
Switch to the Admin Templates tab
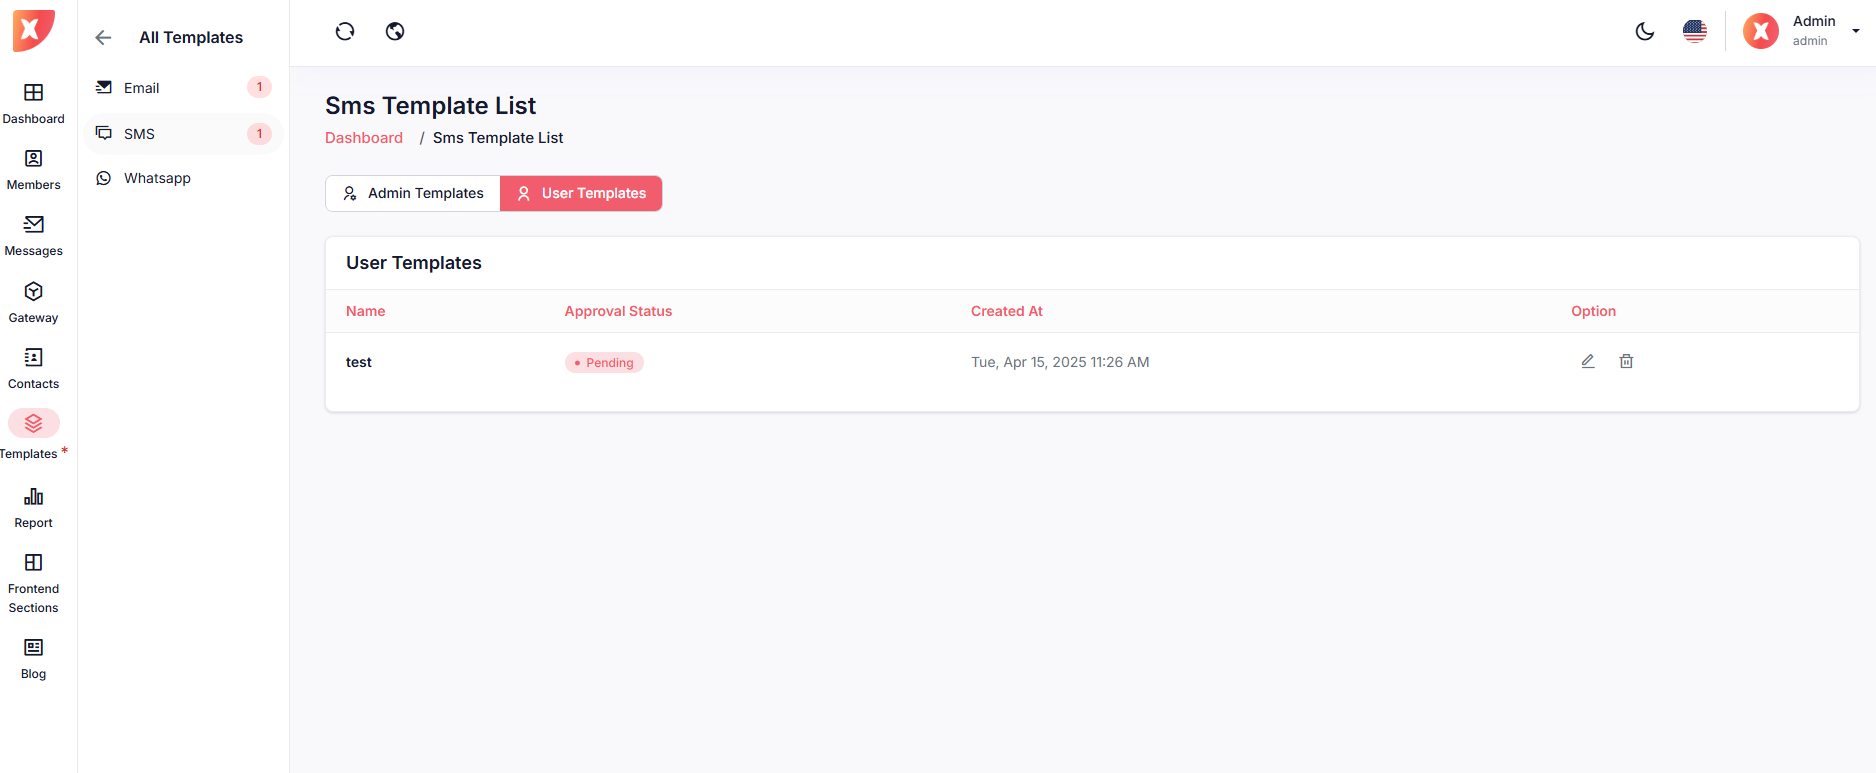pos(413,193)
